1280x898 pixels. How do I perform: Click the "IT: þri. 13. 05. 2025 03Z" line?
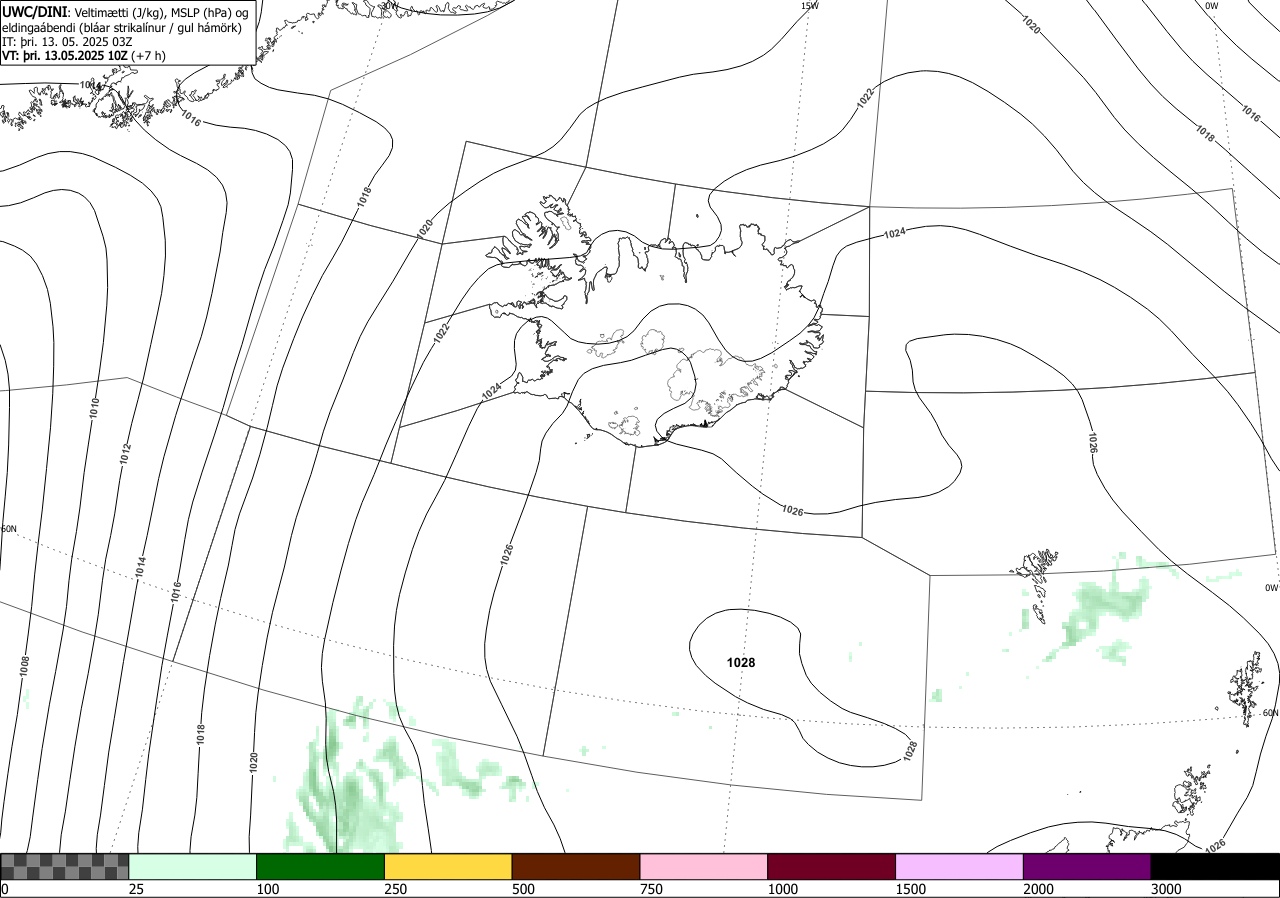(x=67, y=42)
